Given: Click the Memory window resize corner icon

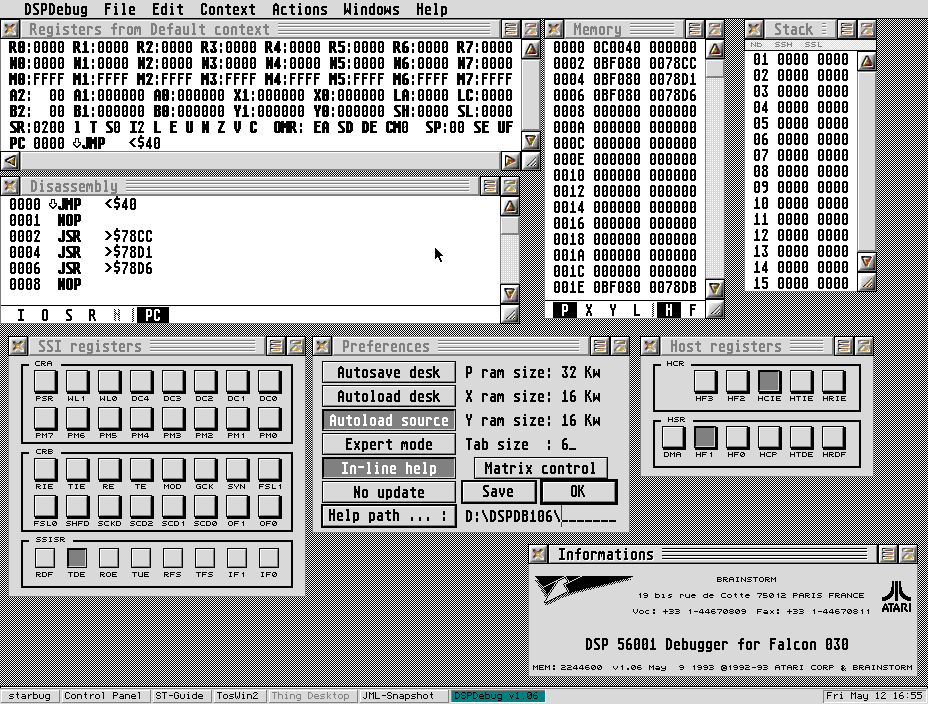Looking at the screenshot, I should (x=715, y=309).
